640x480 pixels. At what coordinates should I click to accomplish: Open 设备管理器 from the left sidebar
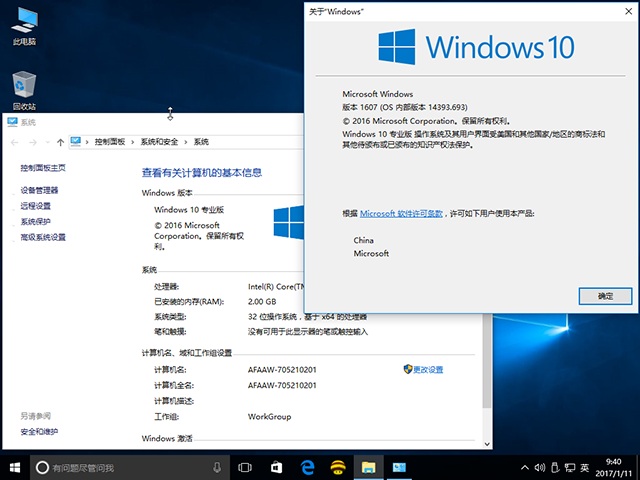tap(39, 190)
